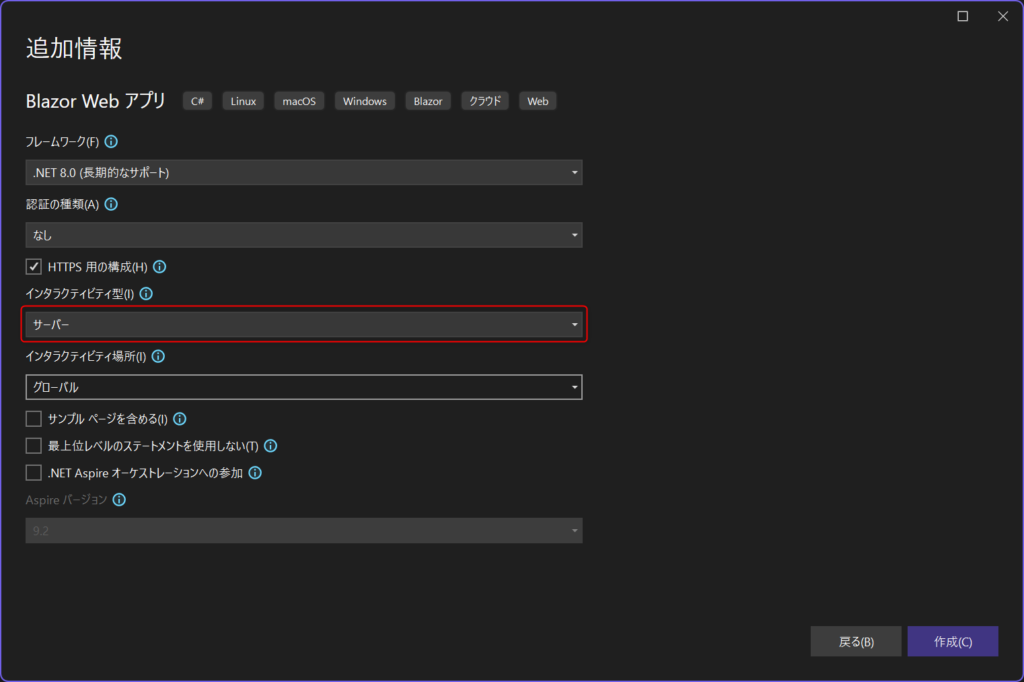Click info icon next to インタラクティビティ場所

158,356
